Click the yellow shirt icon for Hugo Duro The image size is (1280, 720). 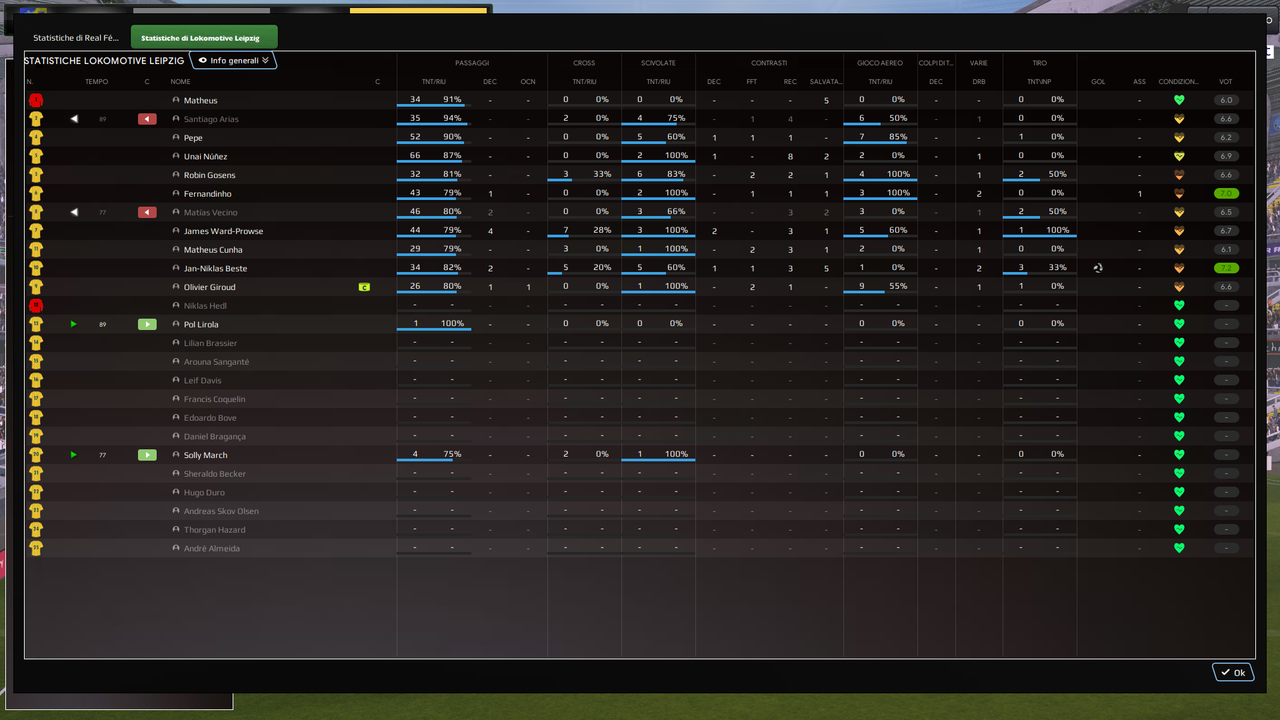(x=36, y=492)
